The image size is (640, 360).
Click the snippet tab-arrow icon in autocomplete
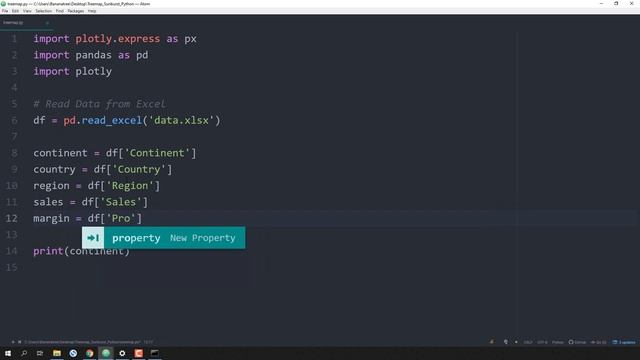(x=93, y=238)
